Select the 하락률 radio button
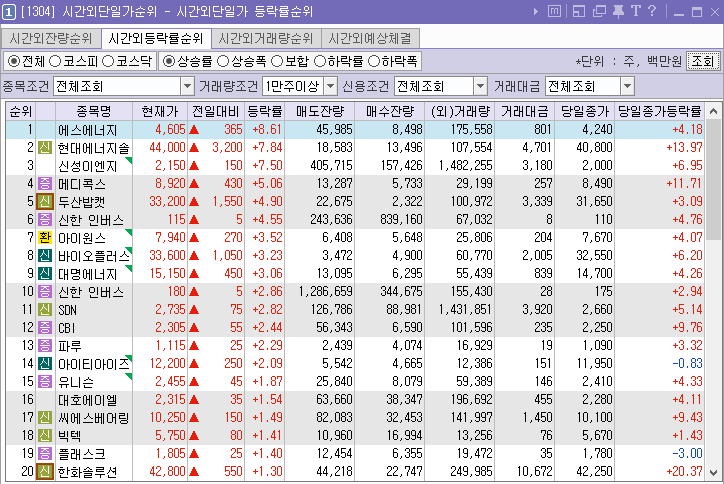This screenshot has width=724, height=484. tap(320, 61)
